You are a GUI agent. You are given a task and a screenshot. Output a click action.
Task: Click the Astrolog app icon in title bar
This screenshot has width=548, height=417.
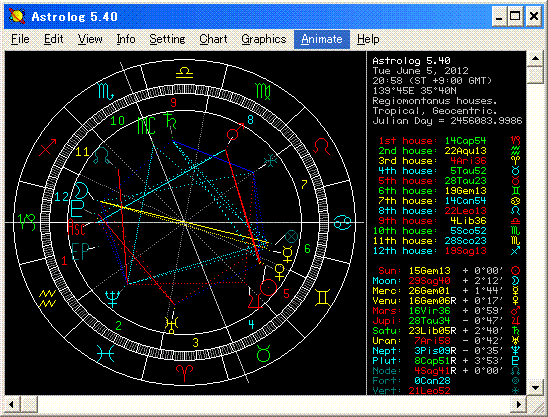(x=17, y=16)
